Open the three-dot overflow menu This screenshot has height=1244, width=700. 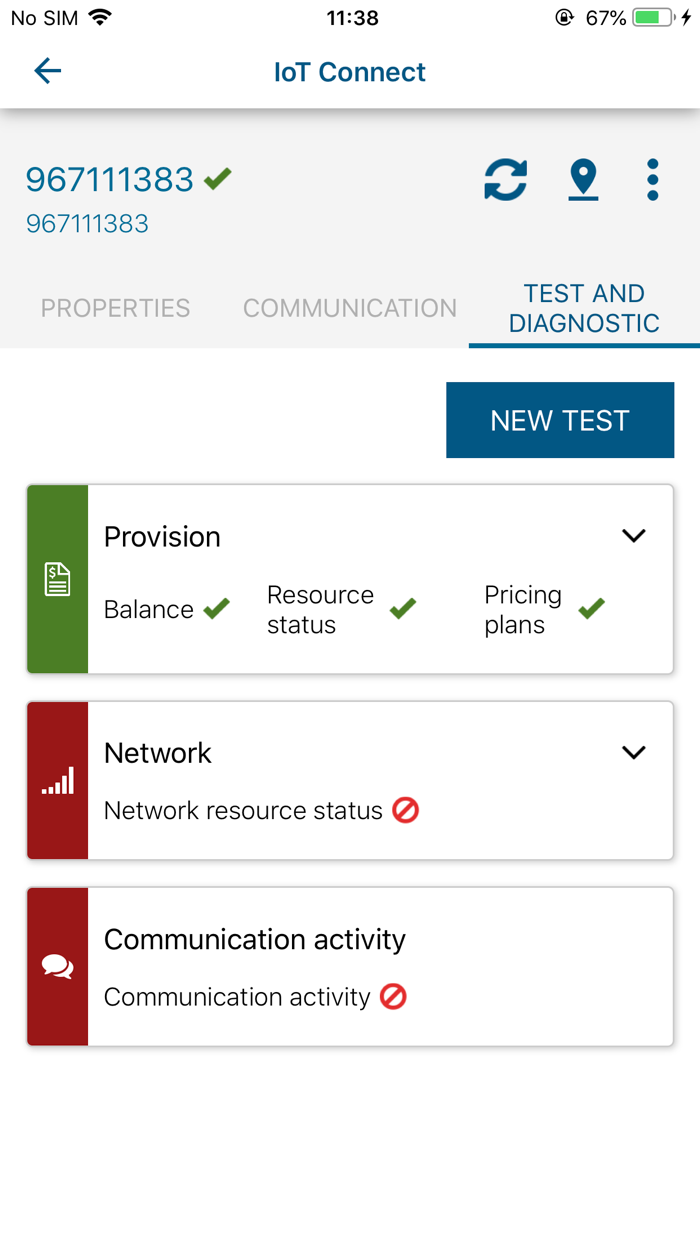coord(652,180)
